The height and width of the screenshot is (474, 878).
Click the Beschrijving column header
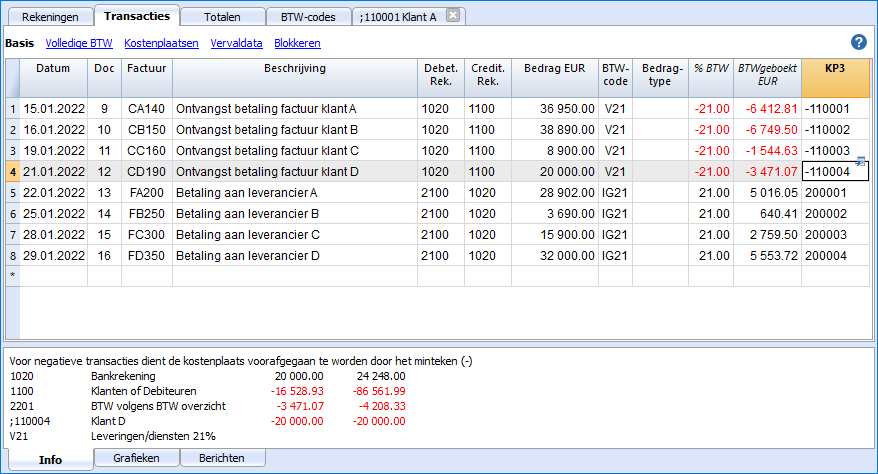295,78
